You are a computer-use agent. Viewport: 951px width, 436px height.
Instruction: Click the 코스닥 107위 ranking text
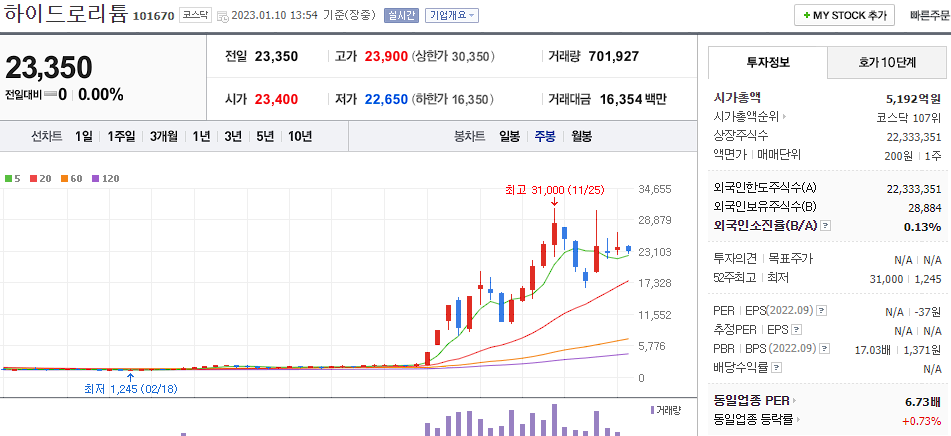point(909,117)
